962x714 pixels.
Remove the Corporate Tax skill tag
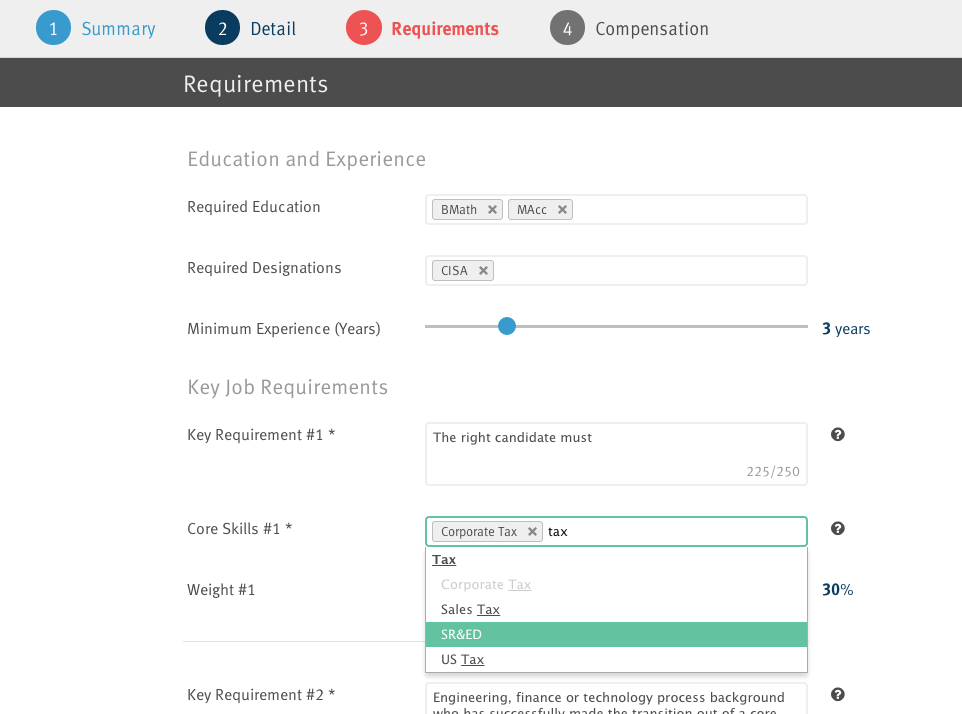(533, 532)
